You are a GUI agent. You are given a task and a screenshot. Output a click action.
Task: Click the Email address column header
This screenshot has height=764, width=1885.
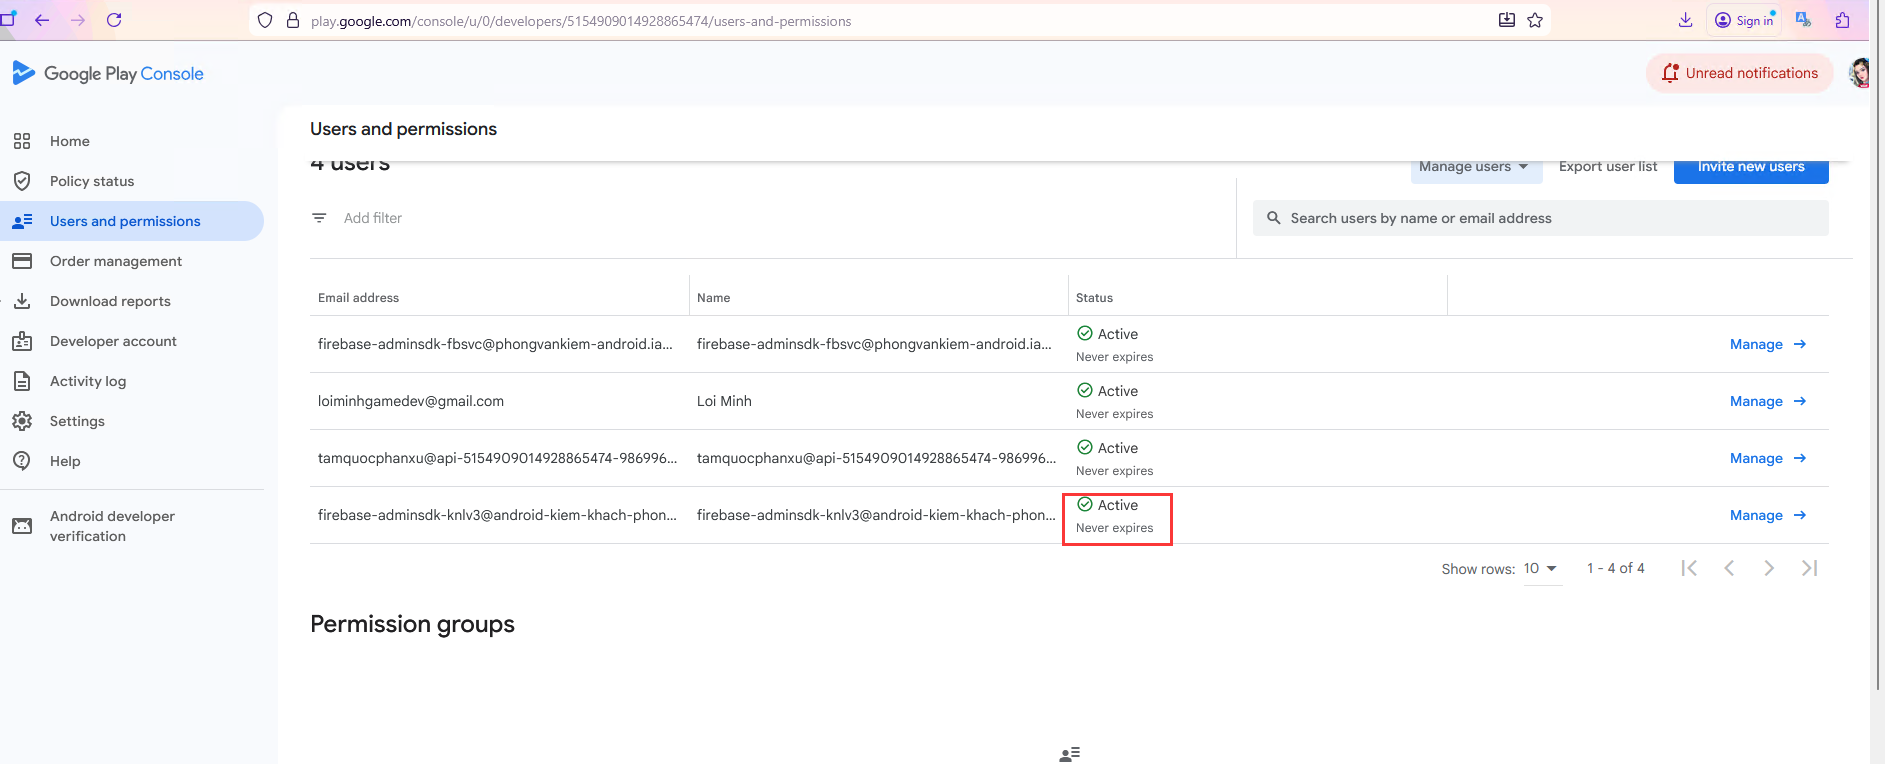(358, 298)
